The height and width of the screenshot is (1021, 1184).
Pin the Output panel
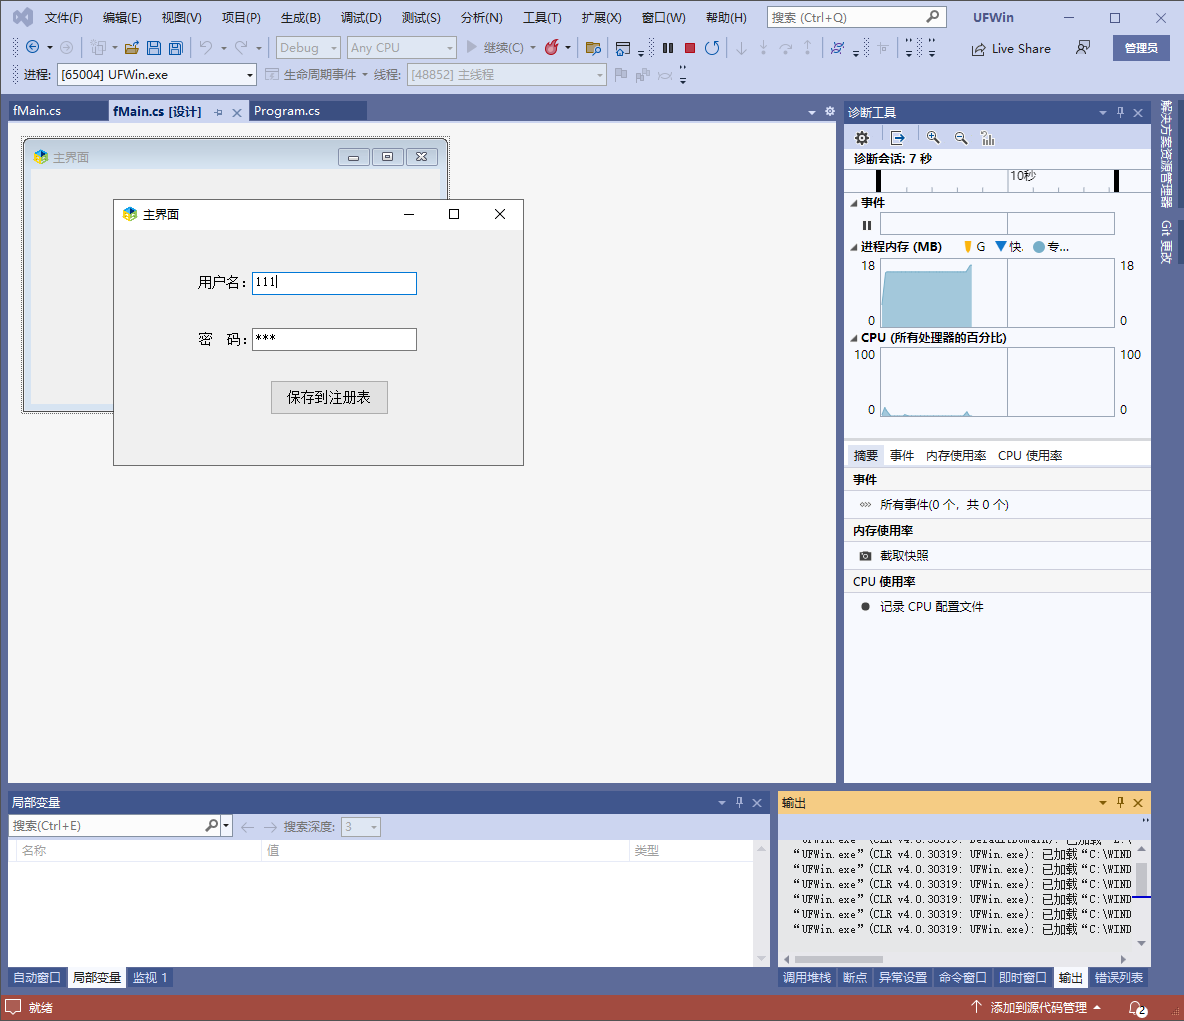click(1121, 802)
